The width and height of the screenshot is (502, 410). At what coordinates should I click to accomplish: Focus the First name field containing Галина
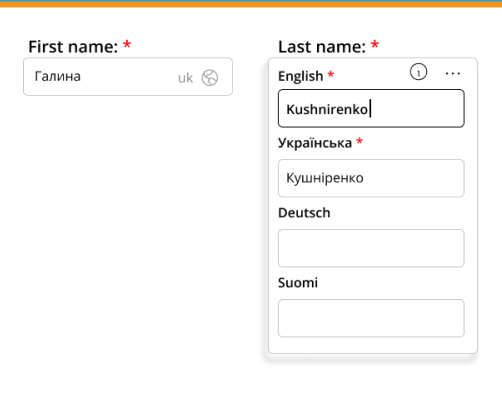pos(128,77)
